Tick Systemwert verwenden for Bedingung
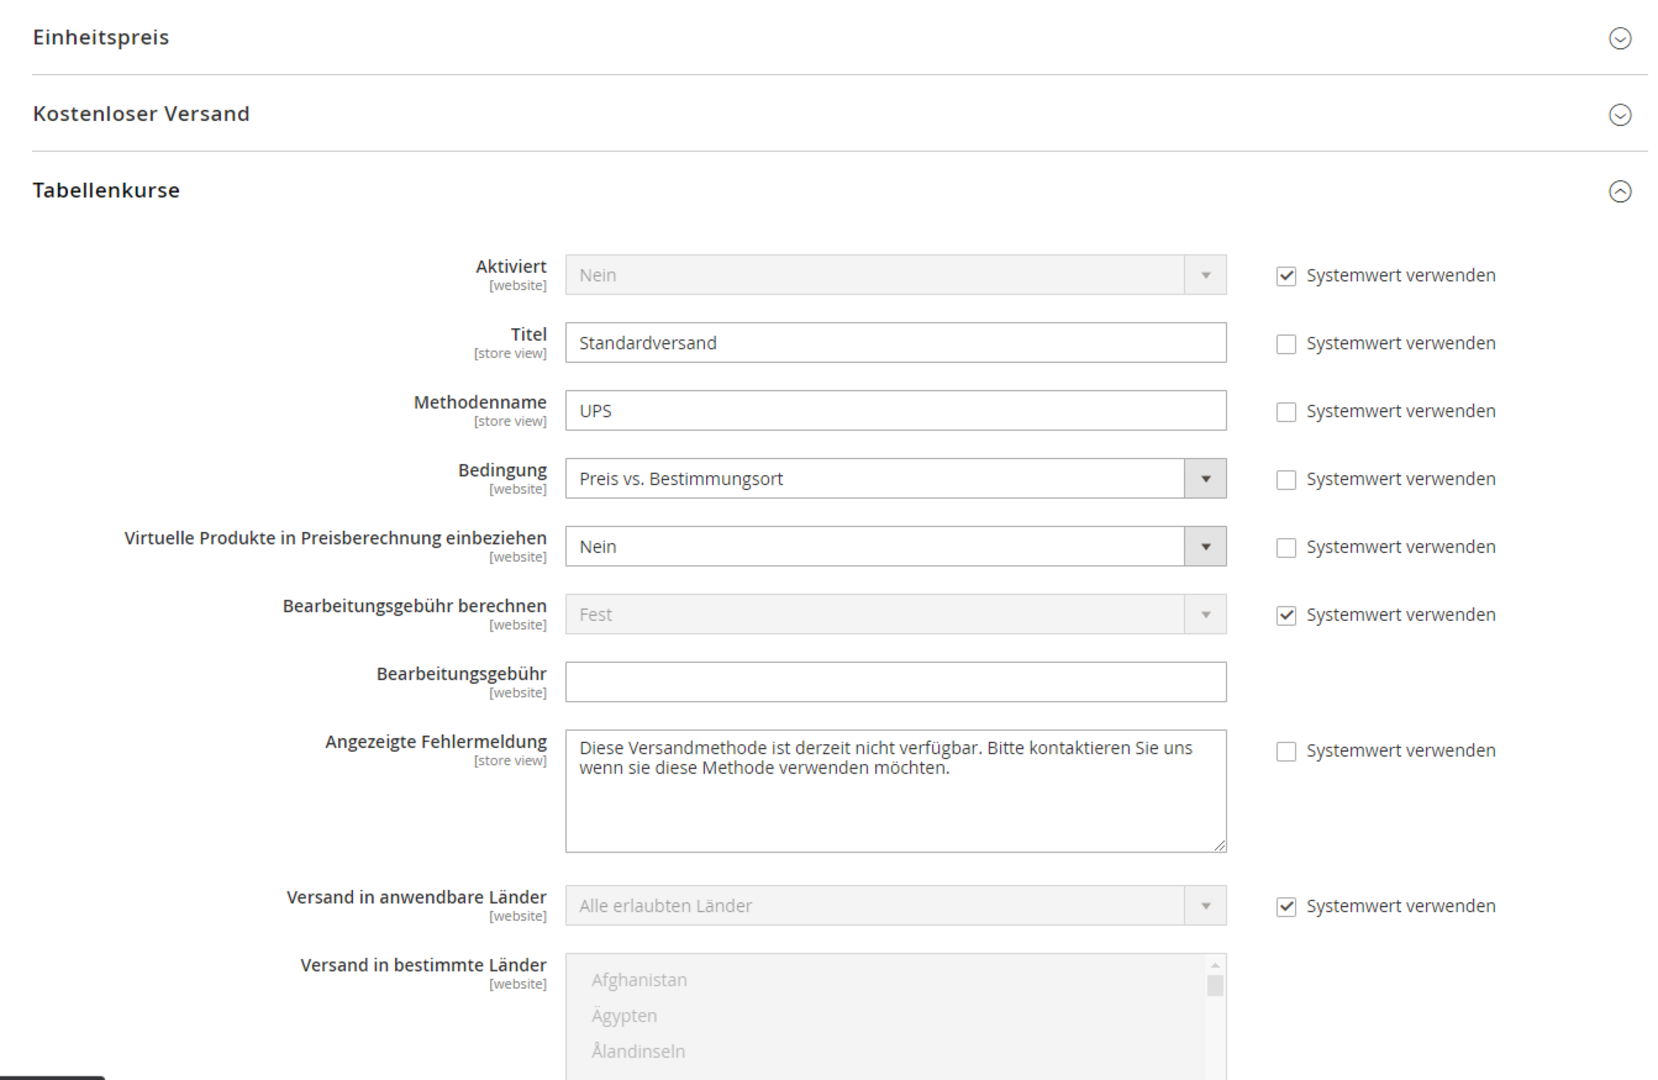This screenshot has height=1080, width=1658. point(1286,480)
